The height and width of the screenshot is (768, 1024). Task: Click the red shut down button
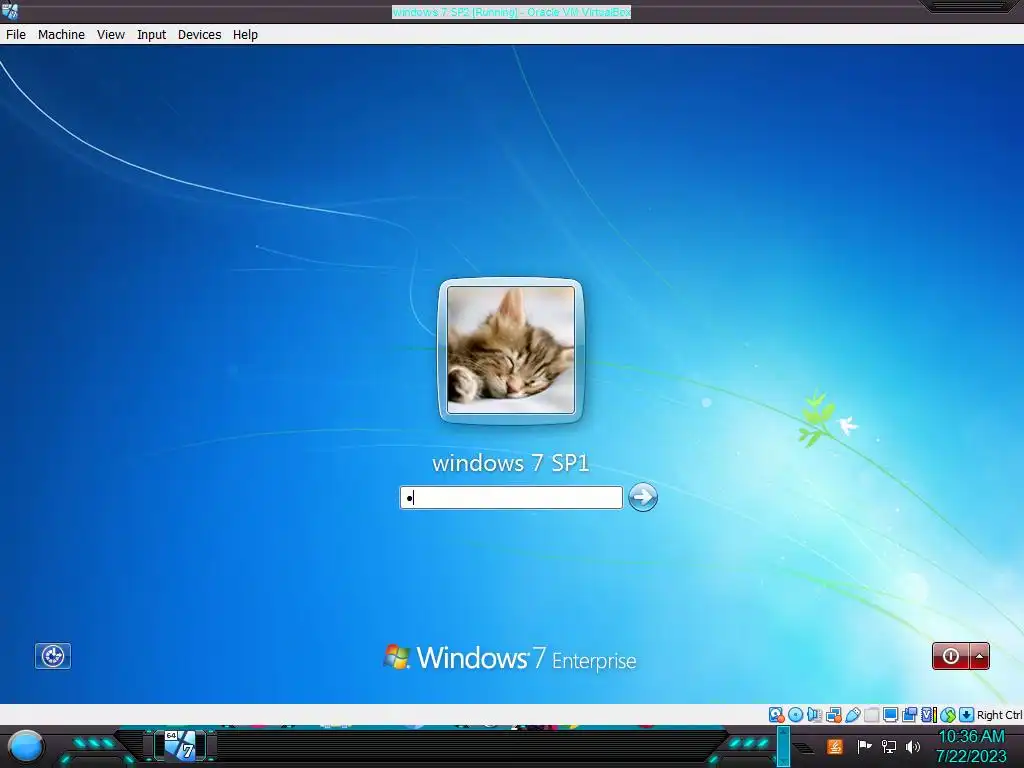(x=951, y=656)
